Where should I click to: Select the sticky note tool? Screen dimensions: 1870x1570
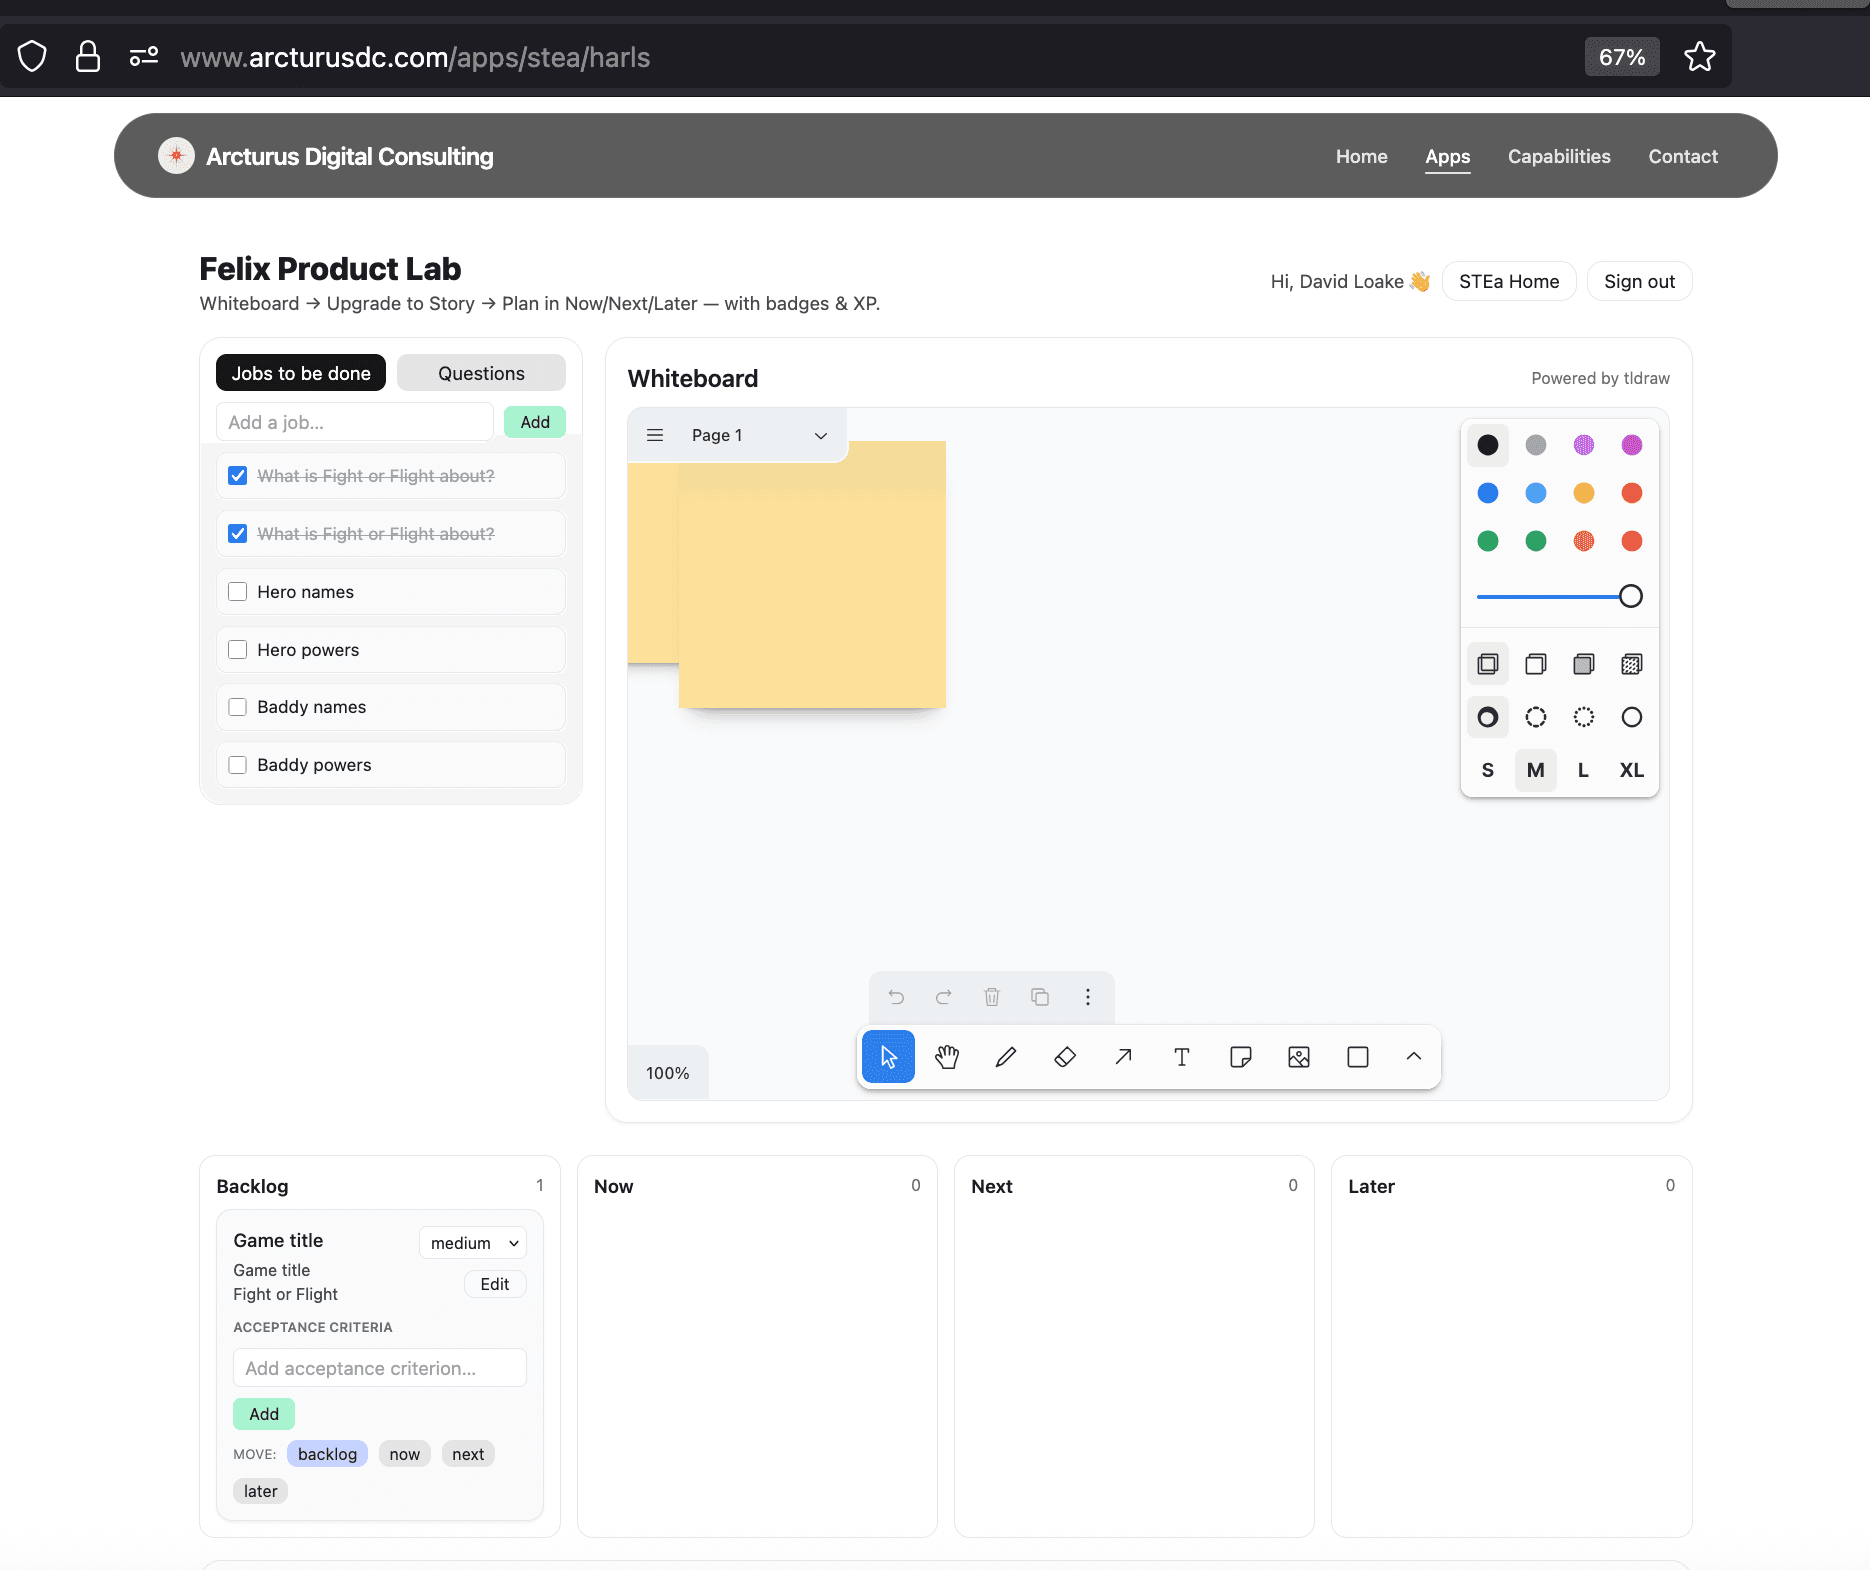1240,1057
